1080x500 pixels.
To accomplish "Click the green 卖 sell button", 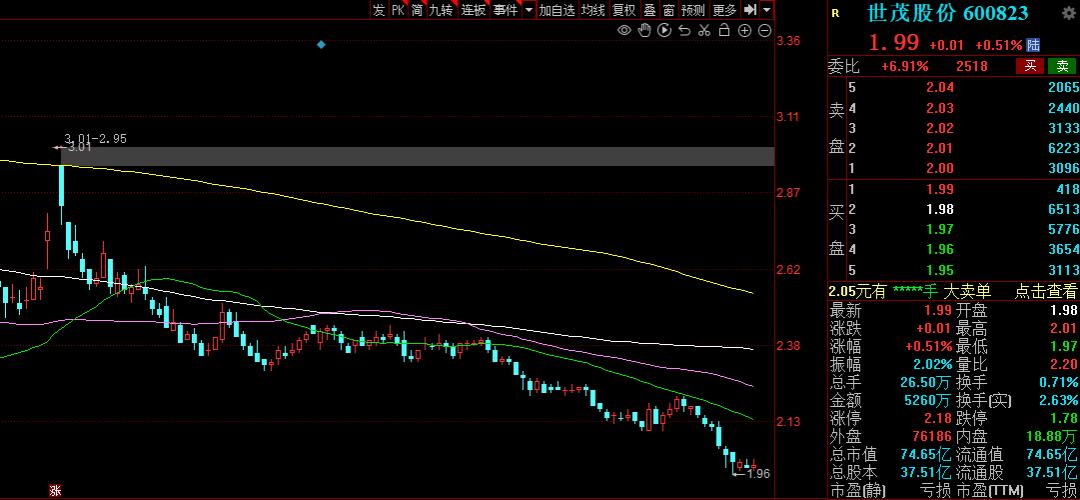I will (x=1062, y=66).
